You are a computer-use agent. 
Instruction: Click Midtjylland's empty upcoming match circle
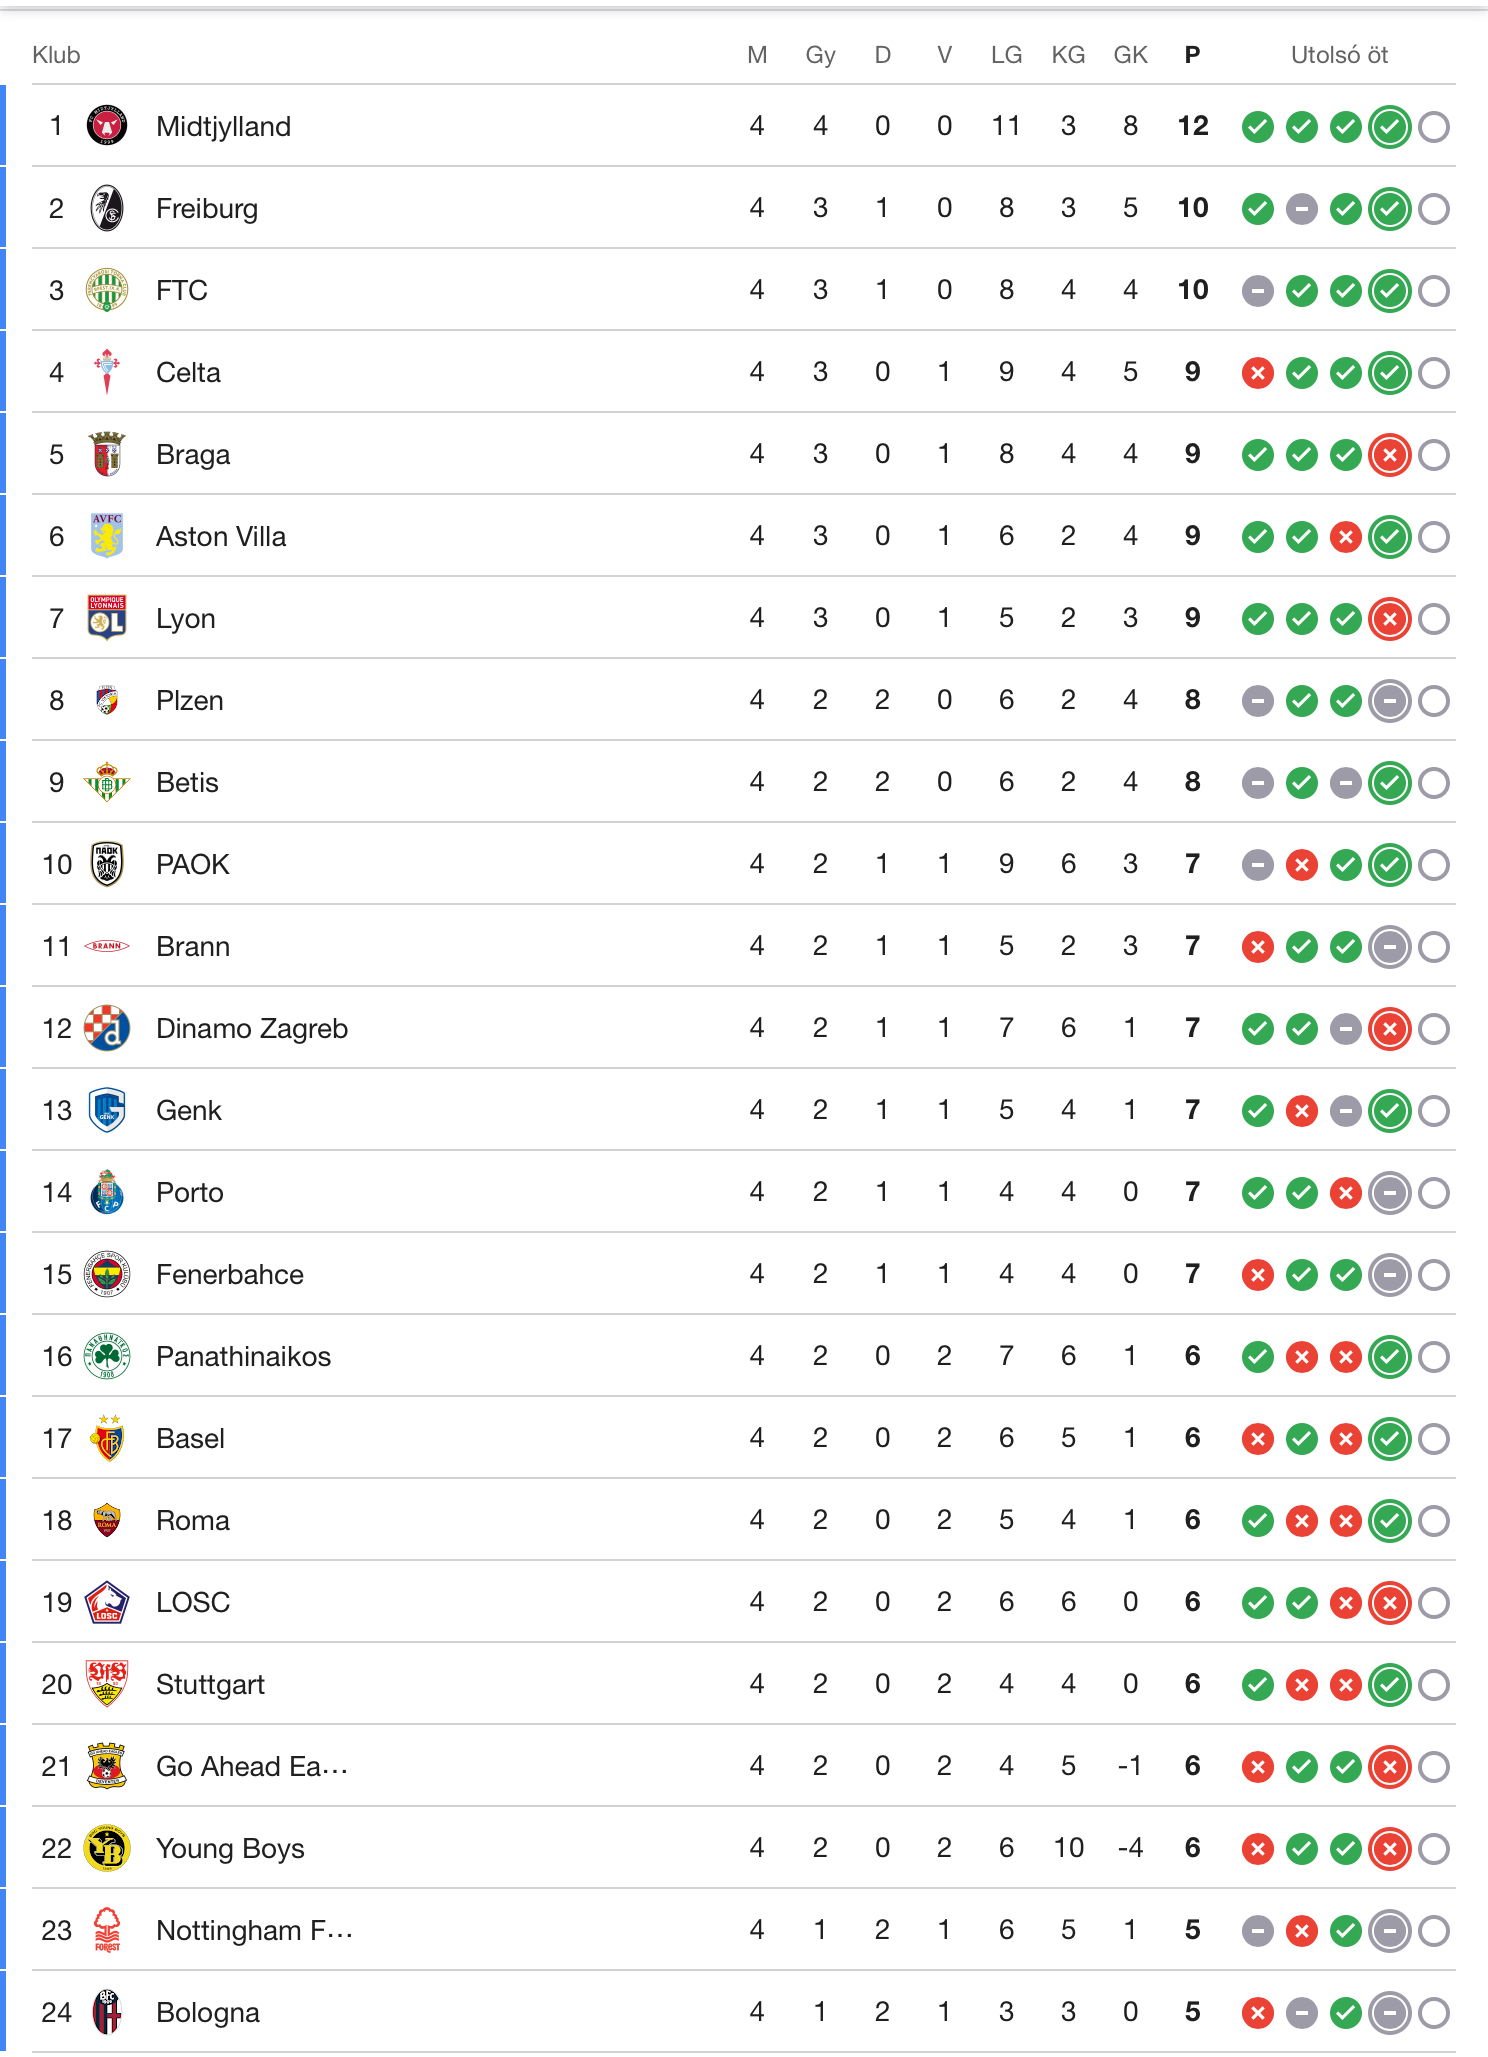tap(1434, 127)
